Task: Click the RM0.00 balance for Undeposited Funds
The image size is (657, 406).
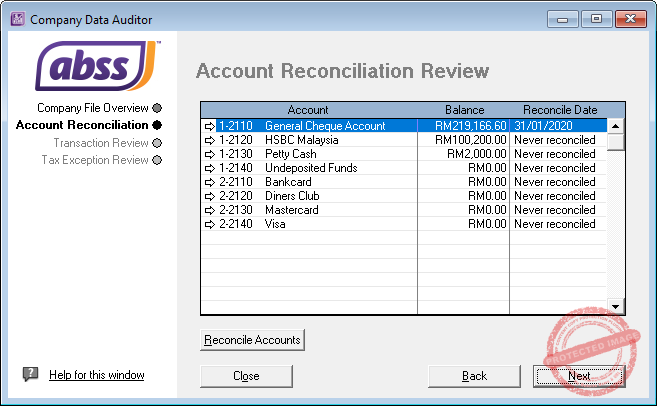Action: tap(487, 168)
